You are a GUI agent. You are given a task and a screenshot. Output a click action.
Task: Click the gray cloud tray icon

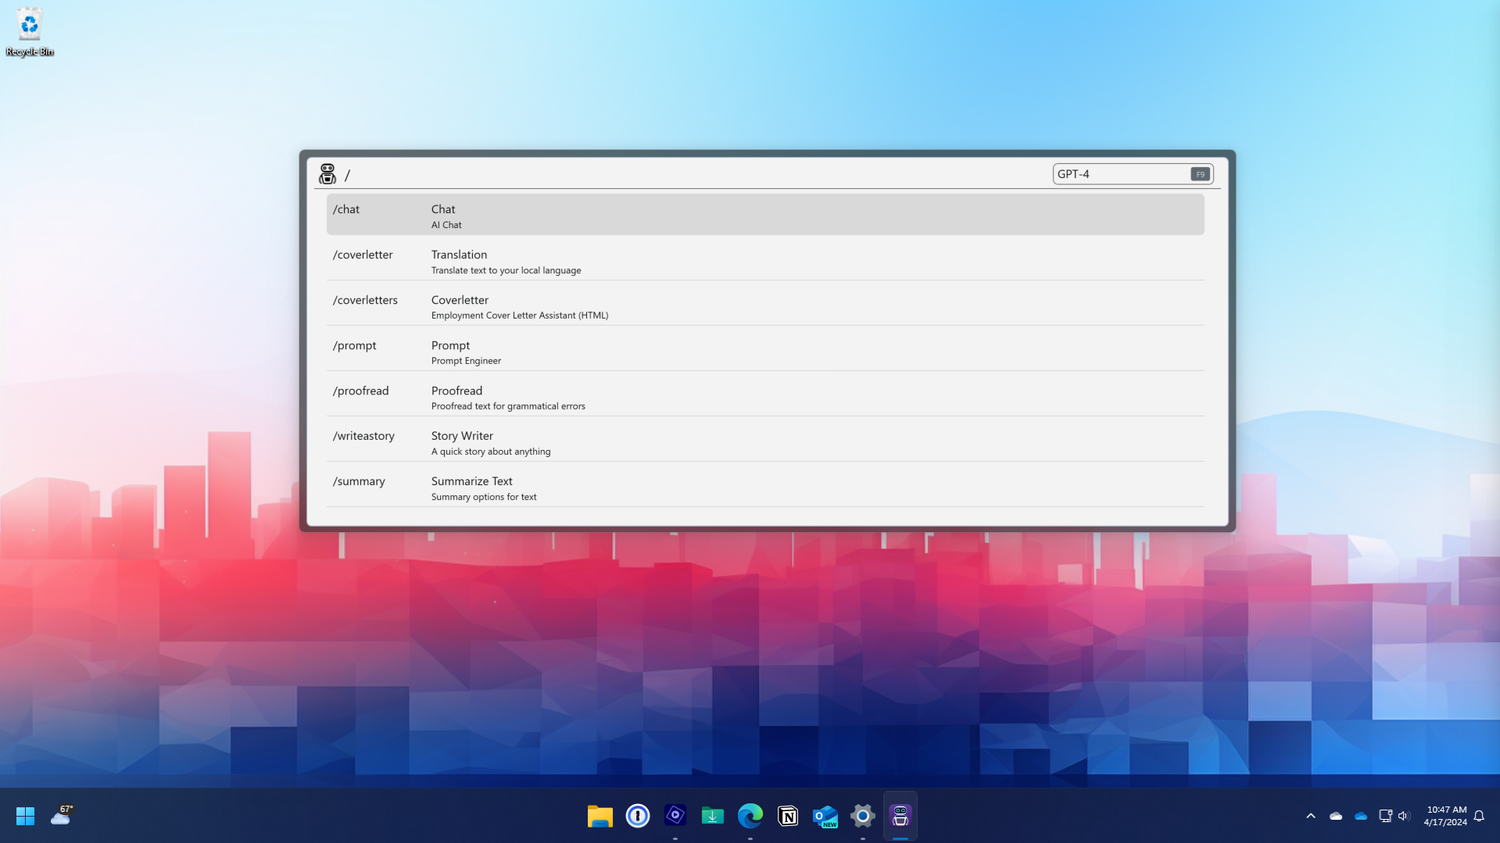pyautogui.click(x=1336, y=816)
